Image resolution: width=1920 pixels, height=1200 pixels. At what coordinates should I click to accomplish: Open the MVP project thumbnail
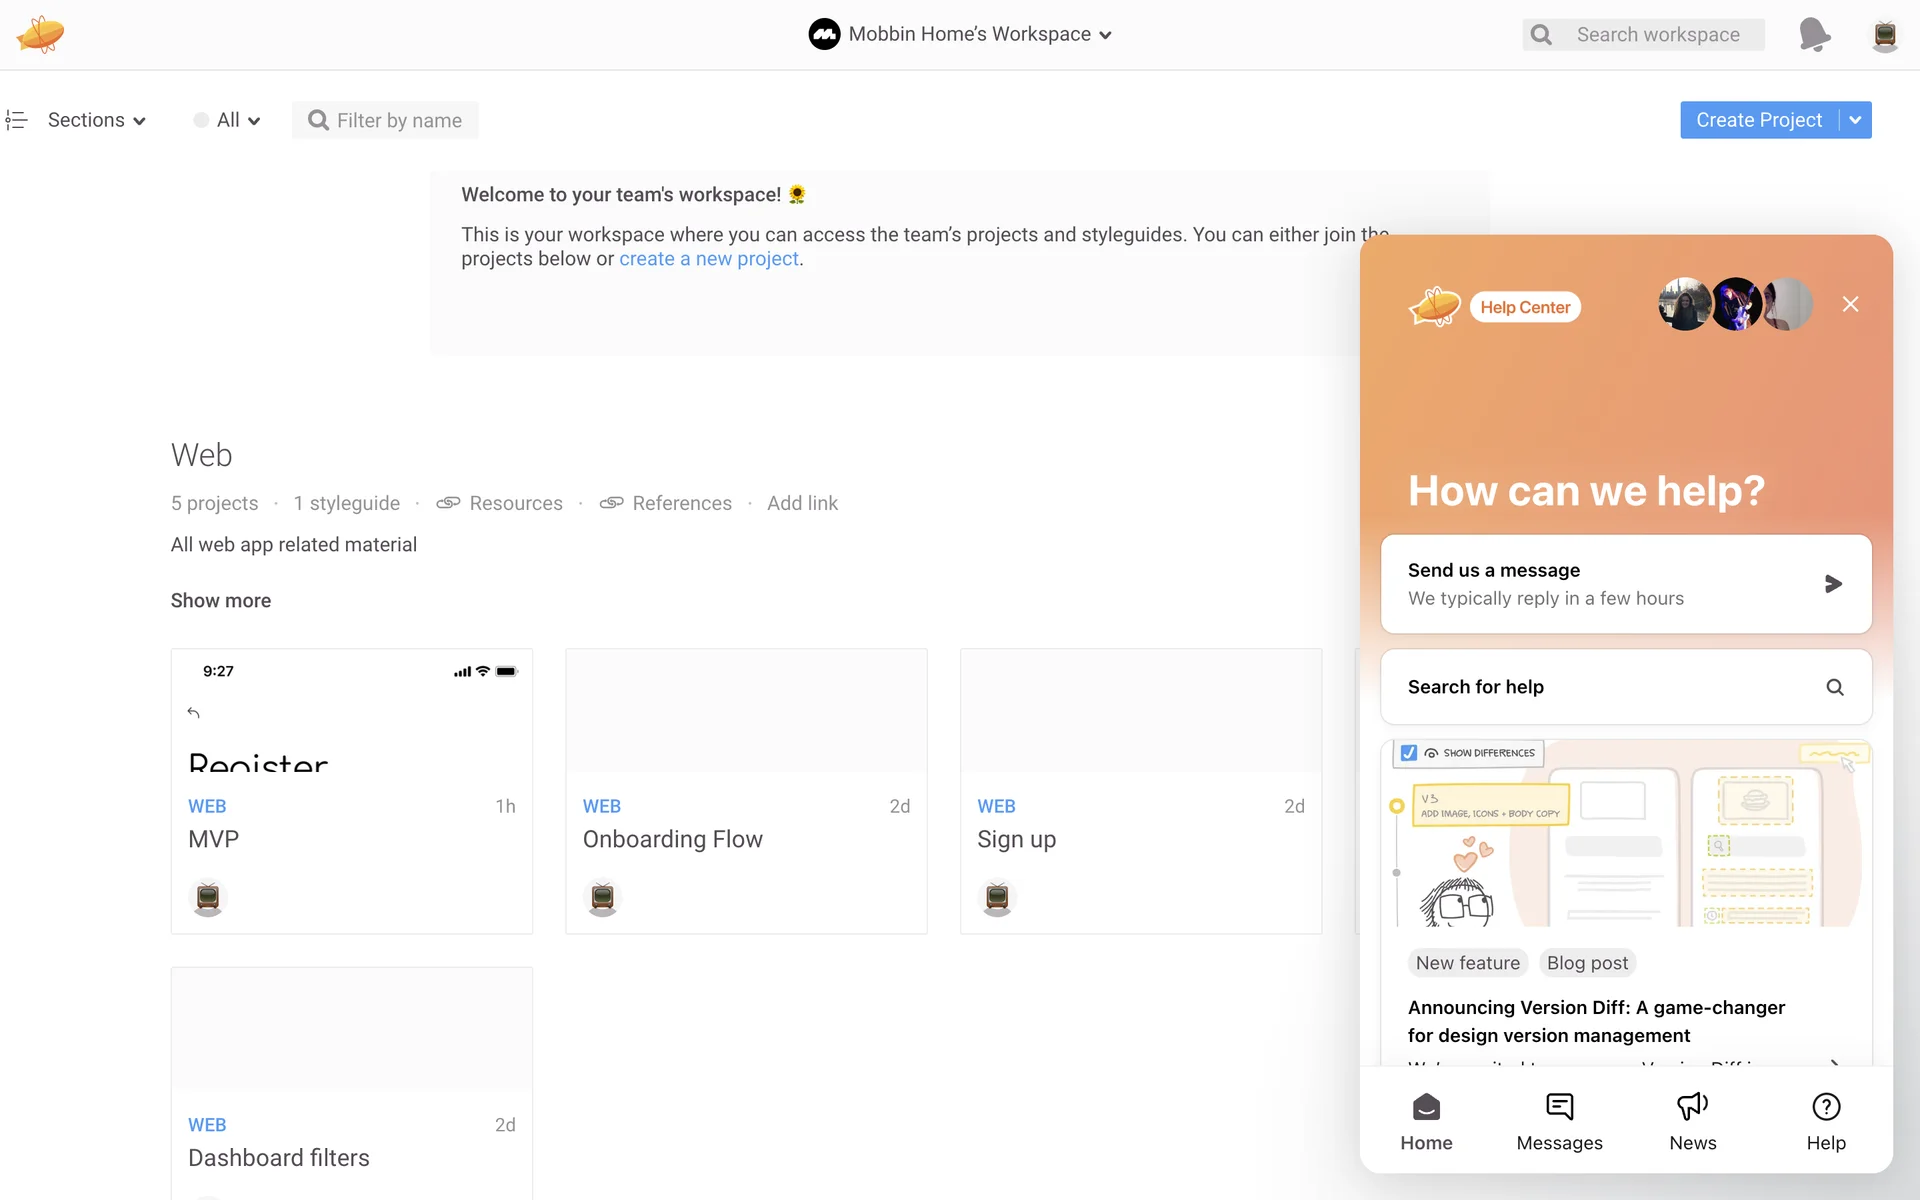click(351, 711)
